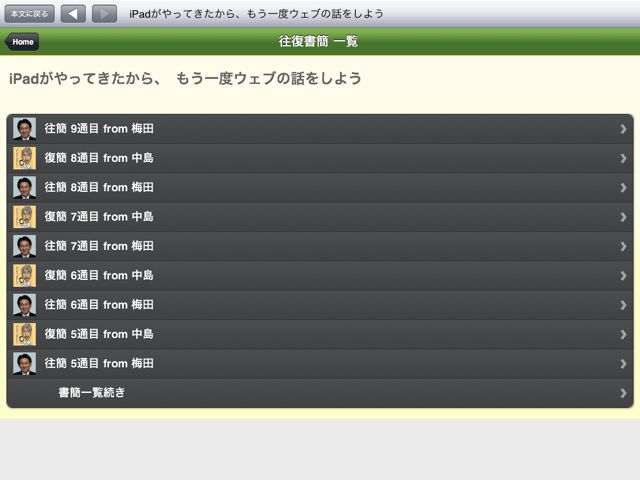This screenshot has width=640, height=480.
Task: Chevron on 往簡 5通目 from 梅田 row
Action: [x=623, y=364]
